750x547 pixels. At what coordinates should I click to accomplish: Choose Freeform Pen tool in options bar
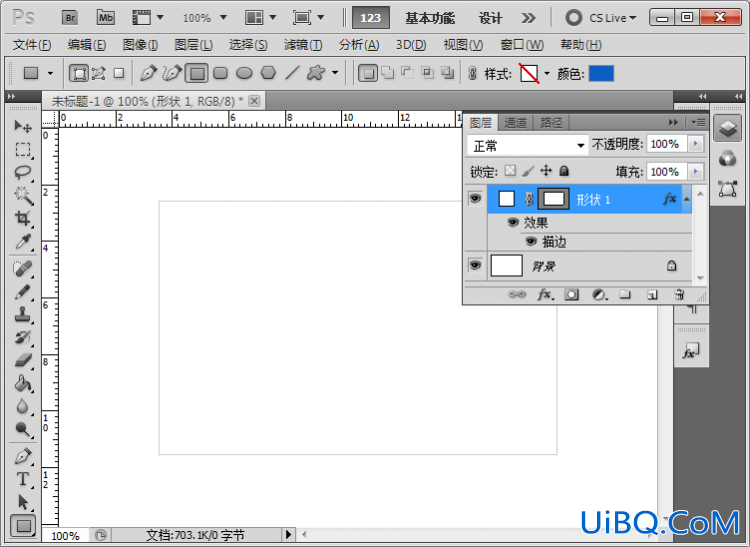pos(172,73)
